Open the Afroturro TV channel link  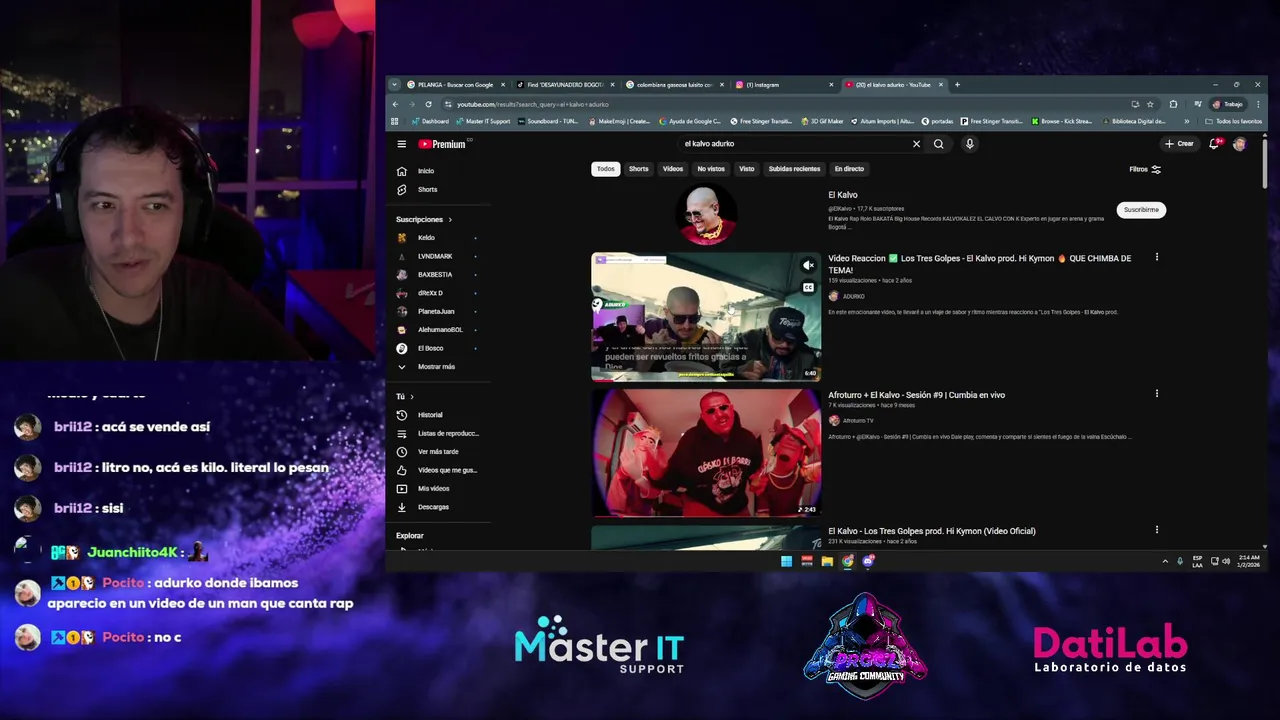[858, 421]
